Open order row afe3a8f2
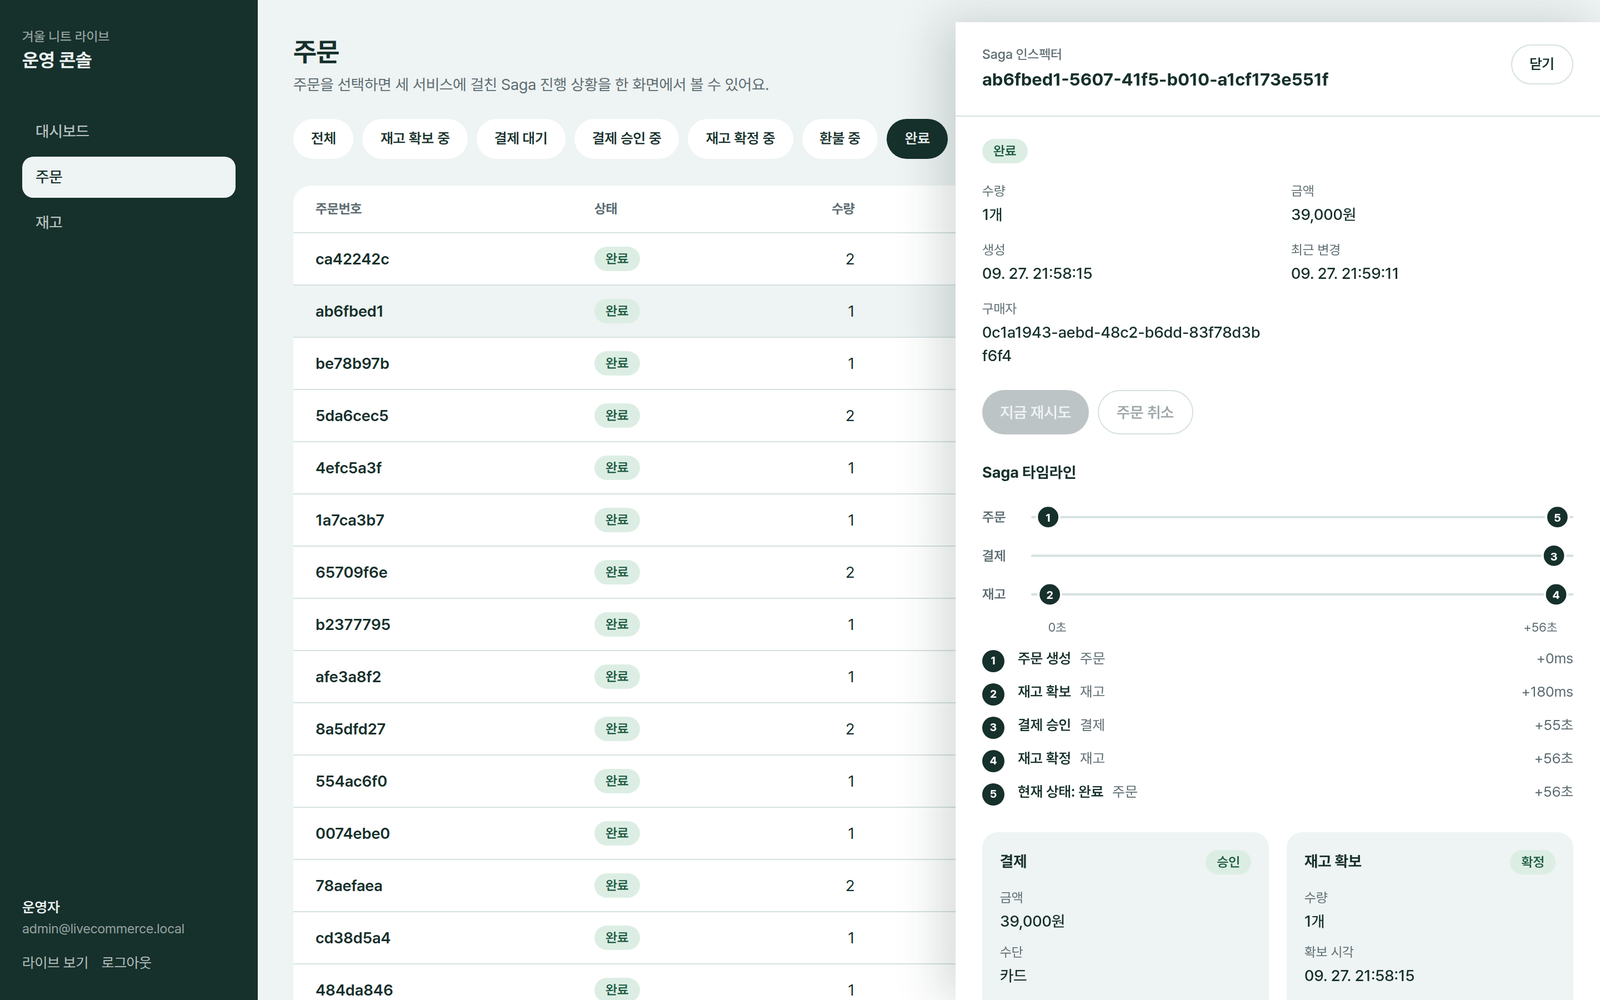 624,677
